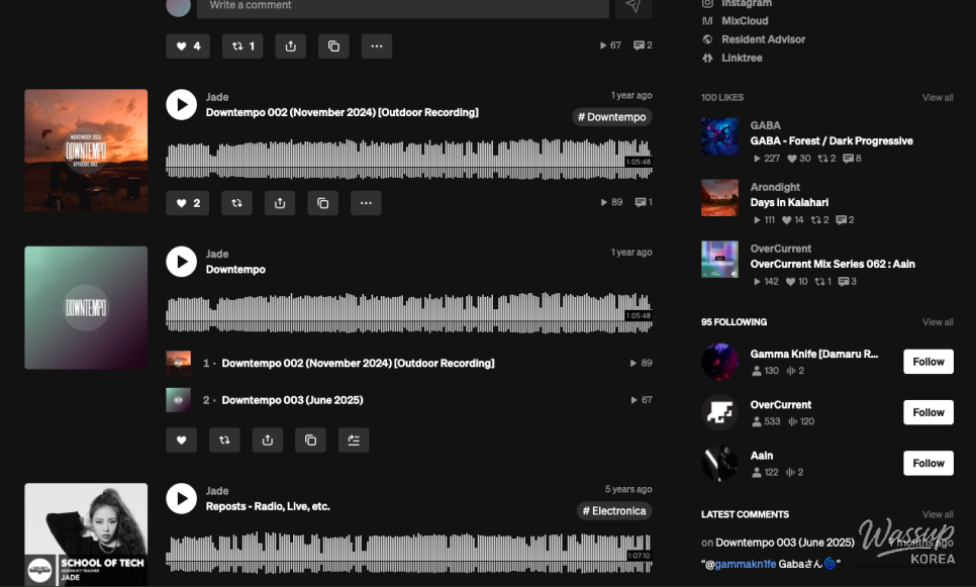The width and height of the screenshot is (976, 587).
Task: Click the "Write a comment" field
Action: [400, 7]
